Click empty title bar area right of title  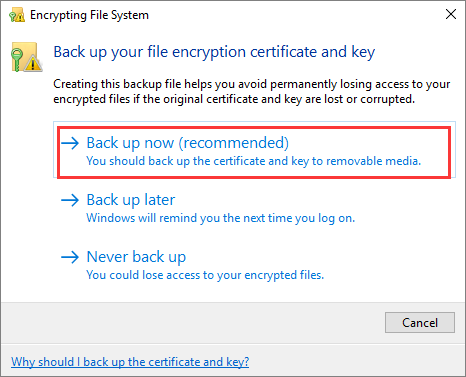(293, 15)
